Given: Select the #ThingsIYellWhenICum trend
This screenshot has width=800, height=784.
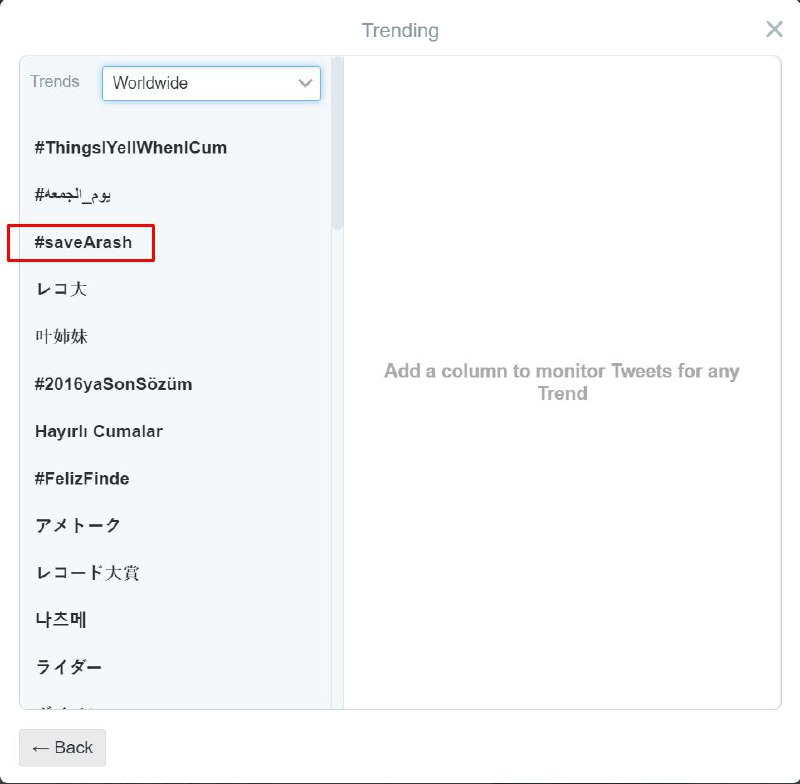Looking at the screenshot, I should [x=130, y=148].
